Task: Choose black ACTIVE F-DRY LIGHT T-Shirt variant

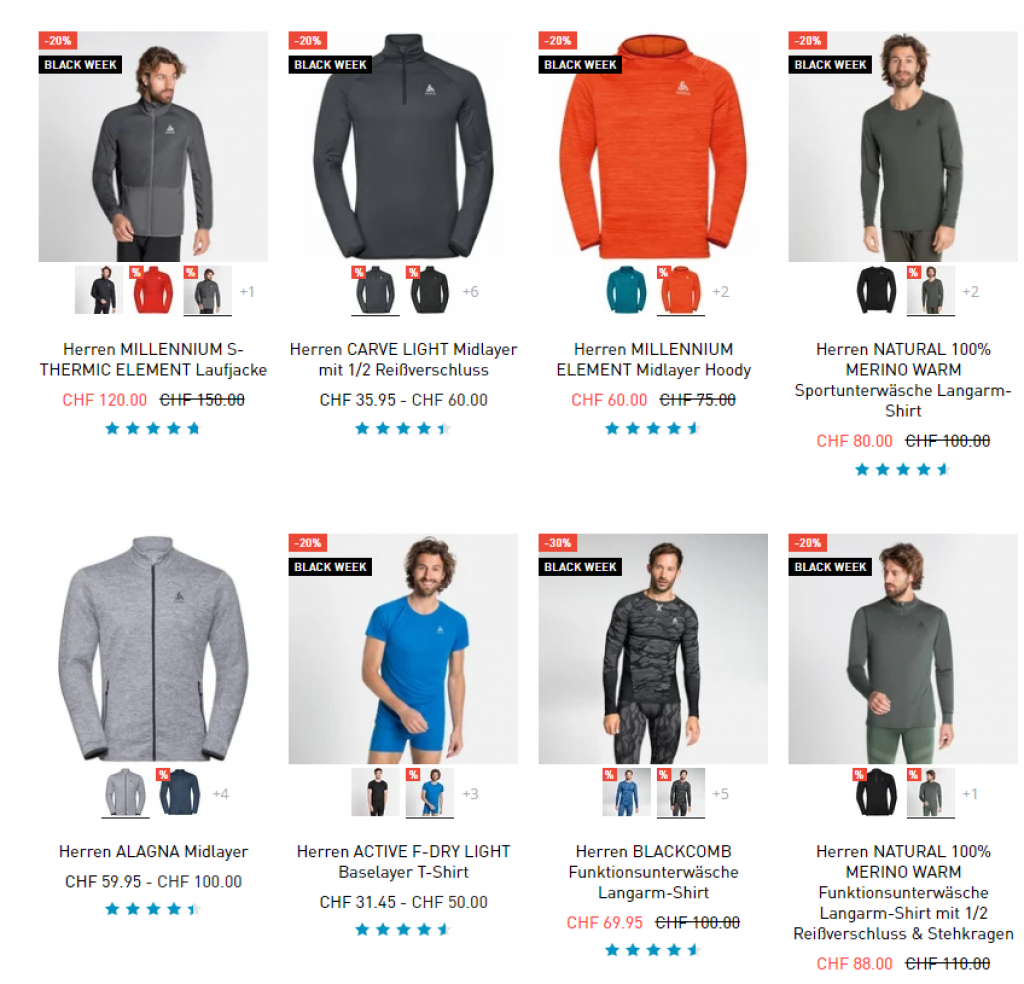Action: coord(376,793)
